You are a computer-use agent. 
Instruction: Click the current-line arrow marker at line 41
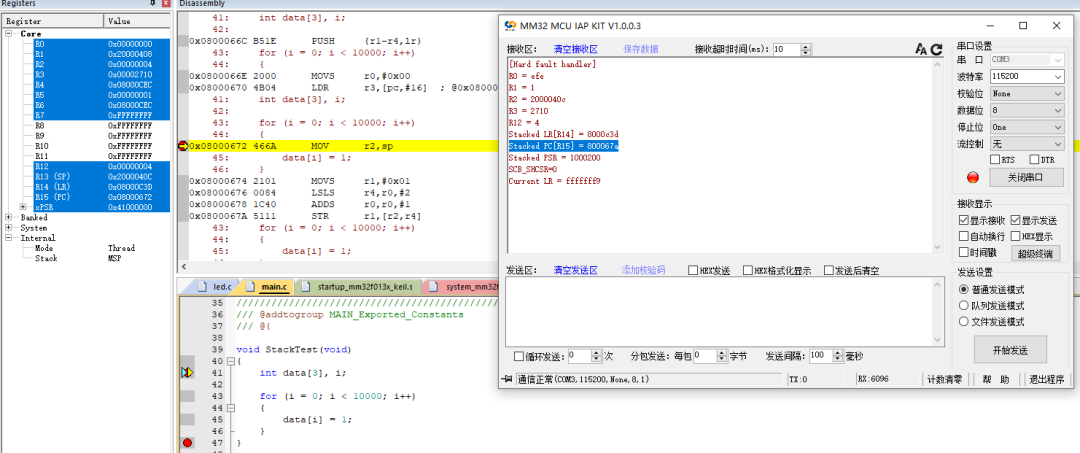pyautogui.click(x=187, y=372)
